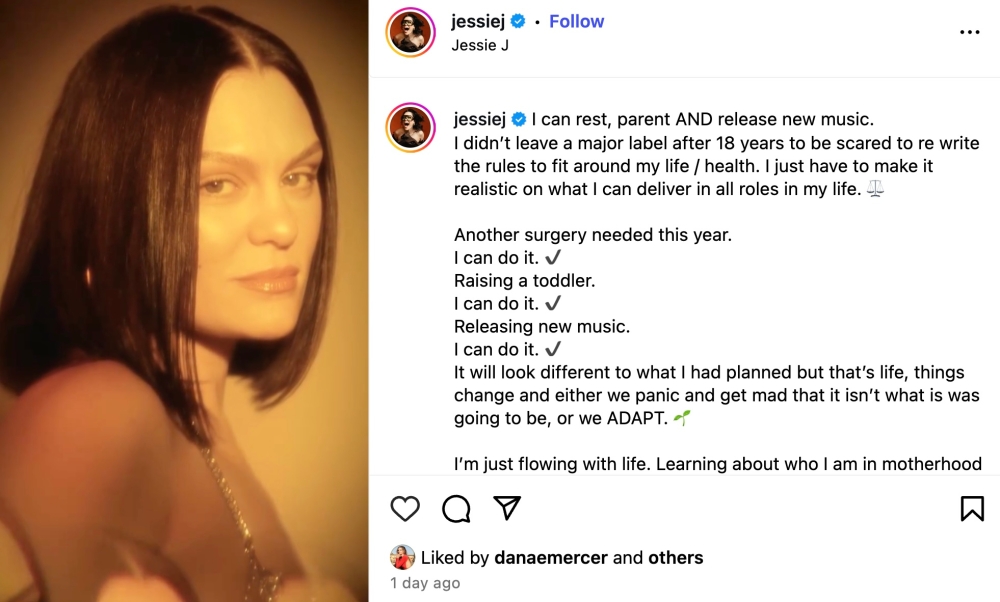Image resolution: width=1000 pixels, height=602 pixels.
Task: Click the small liker avatar thumbnail
Action: coord(402,557)
